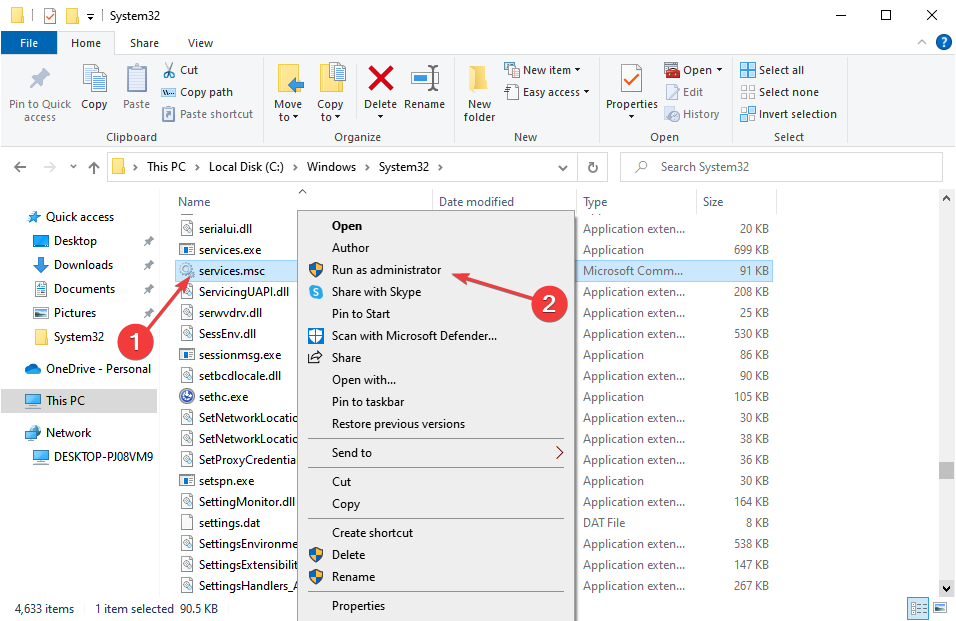
Task: Choose Pin to taskbar in context menu
Action: 368,402
